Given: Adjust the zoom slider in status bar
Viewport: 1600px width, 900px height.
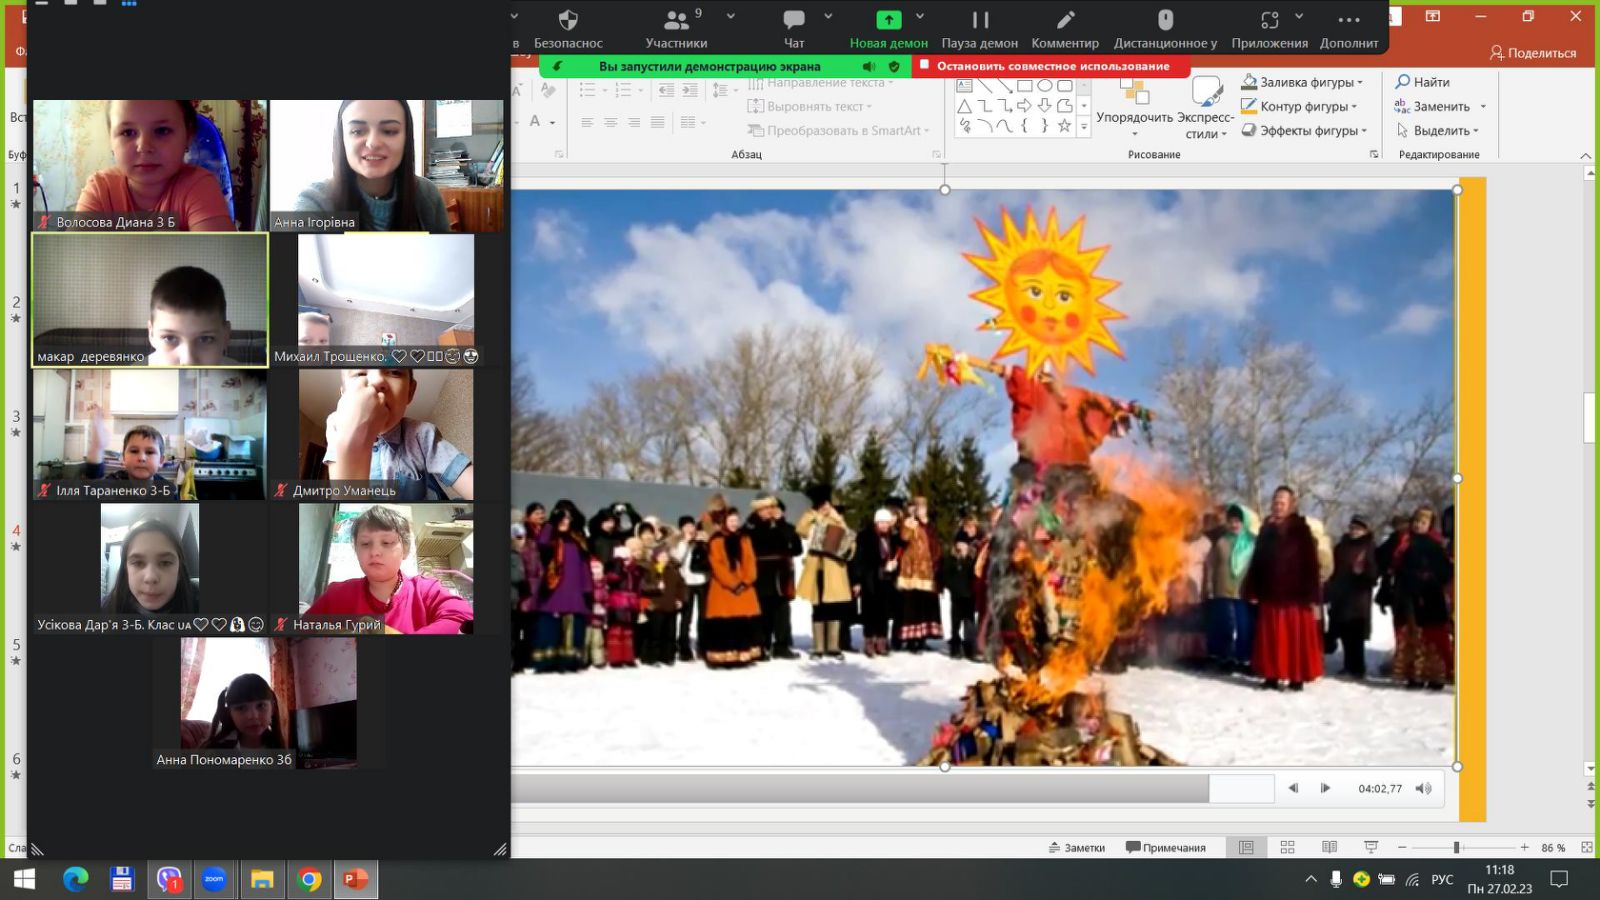Looking at the screenshot, I should click(x=1457, y=847).
